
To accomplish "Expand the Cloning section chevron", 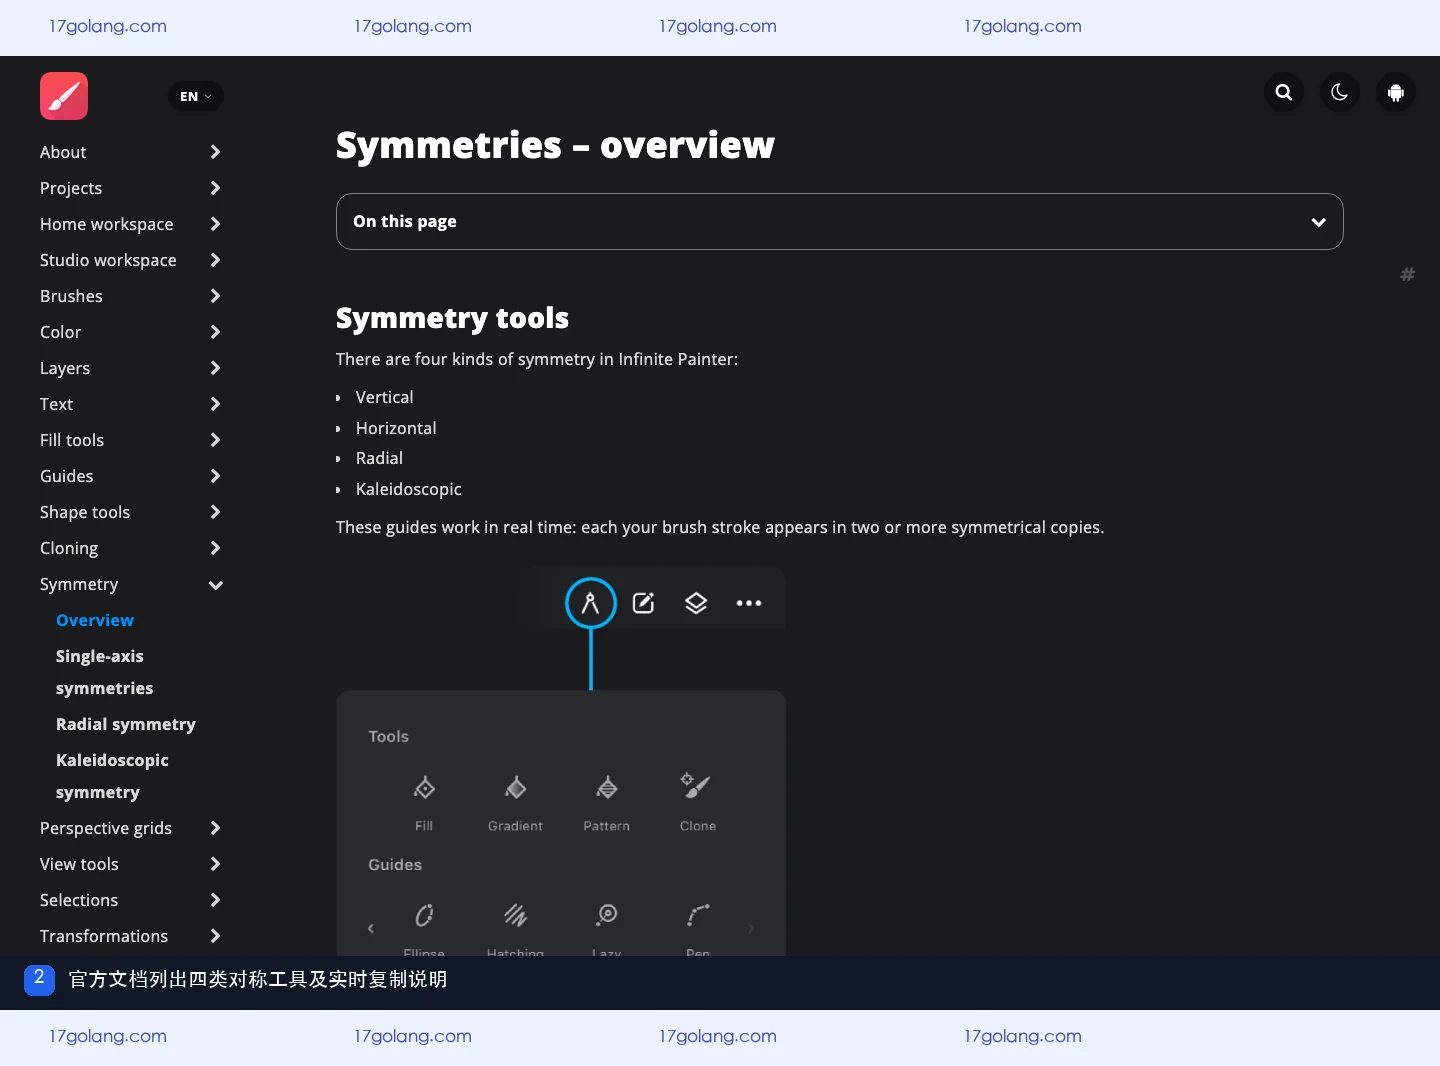I will (x=215, y=548).
